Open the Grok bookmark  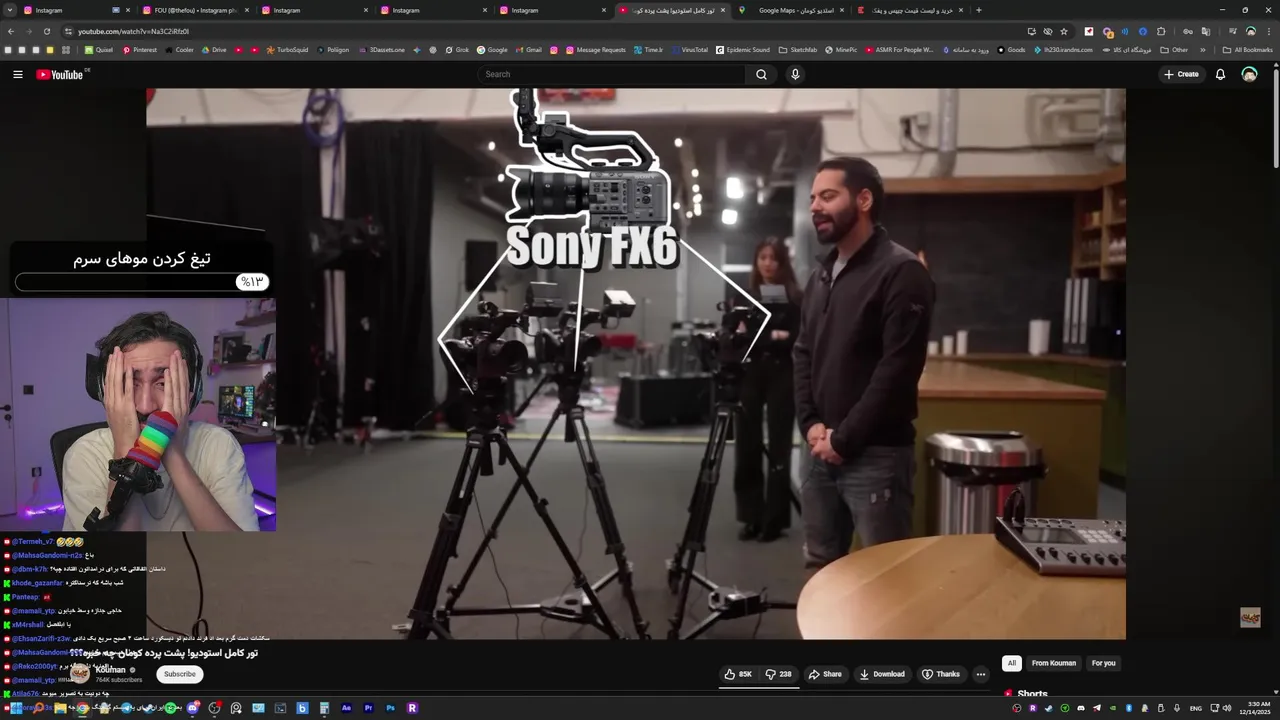pyautogui.click(x=456, y=50)
